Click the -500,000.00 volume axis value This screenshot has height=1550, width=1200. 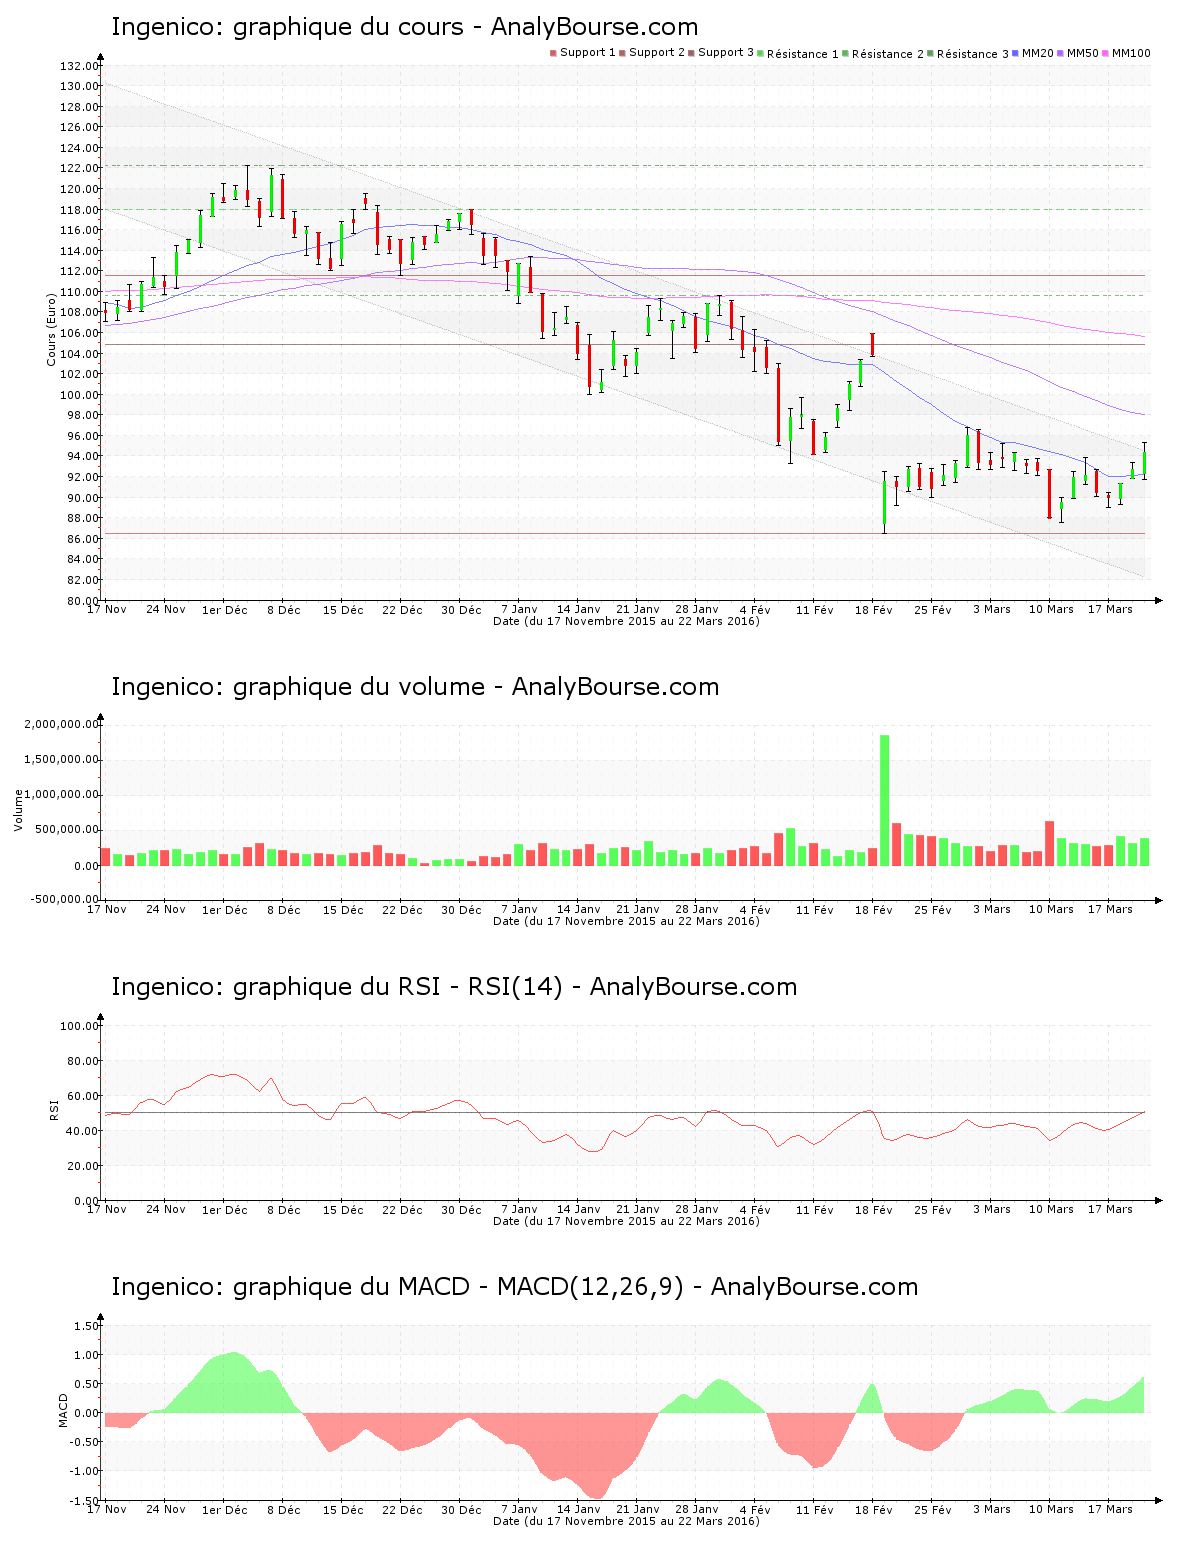pos(63,899)
